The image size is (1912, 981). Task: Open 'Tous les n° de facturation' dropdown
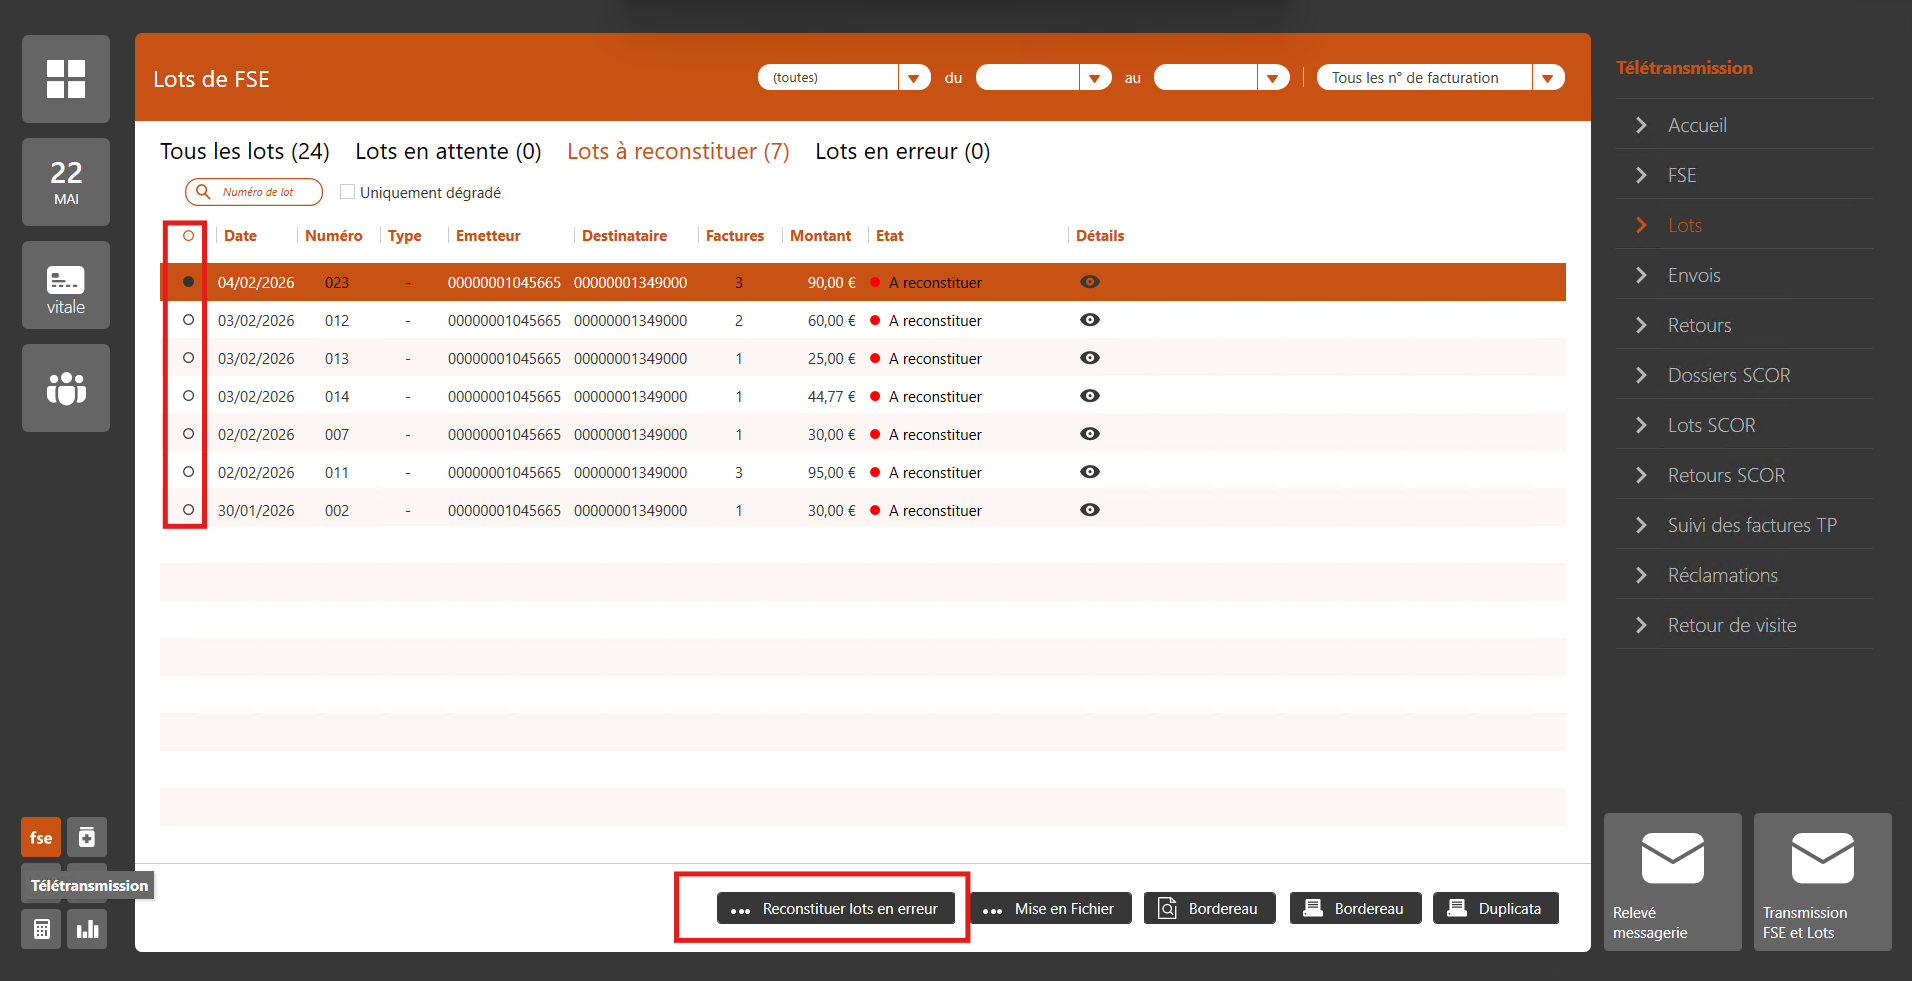[1440, 77]
